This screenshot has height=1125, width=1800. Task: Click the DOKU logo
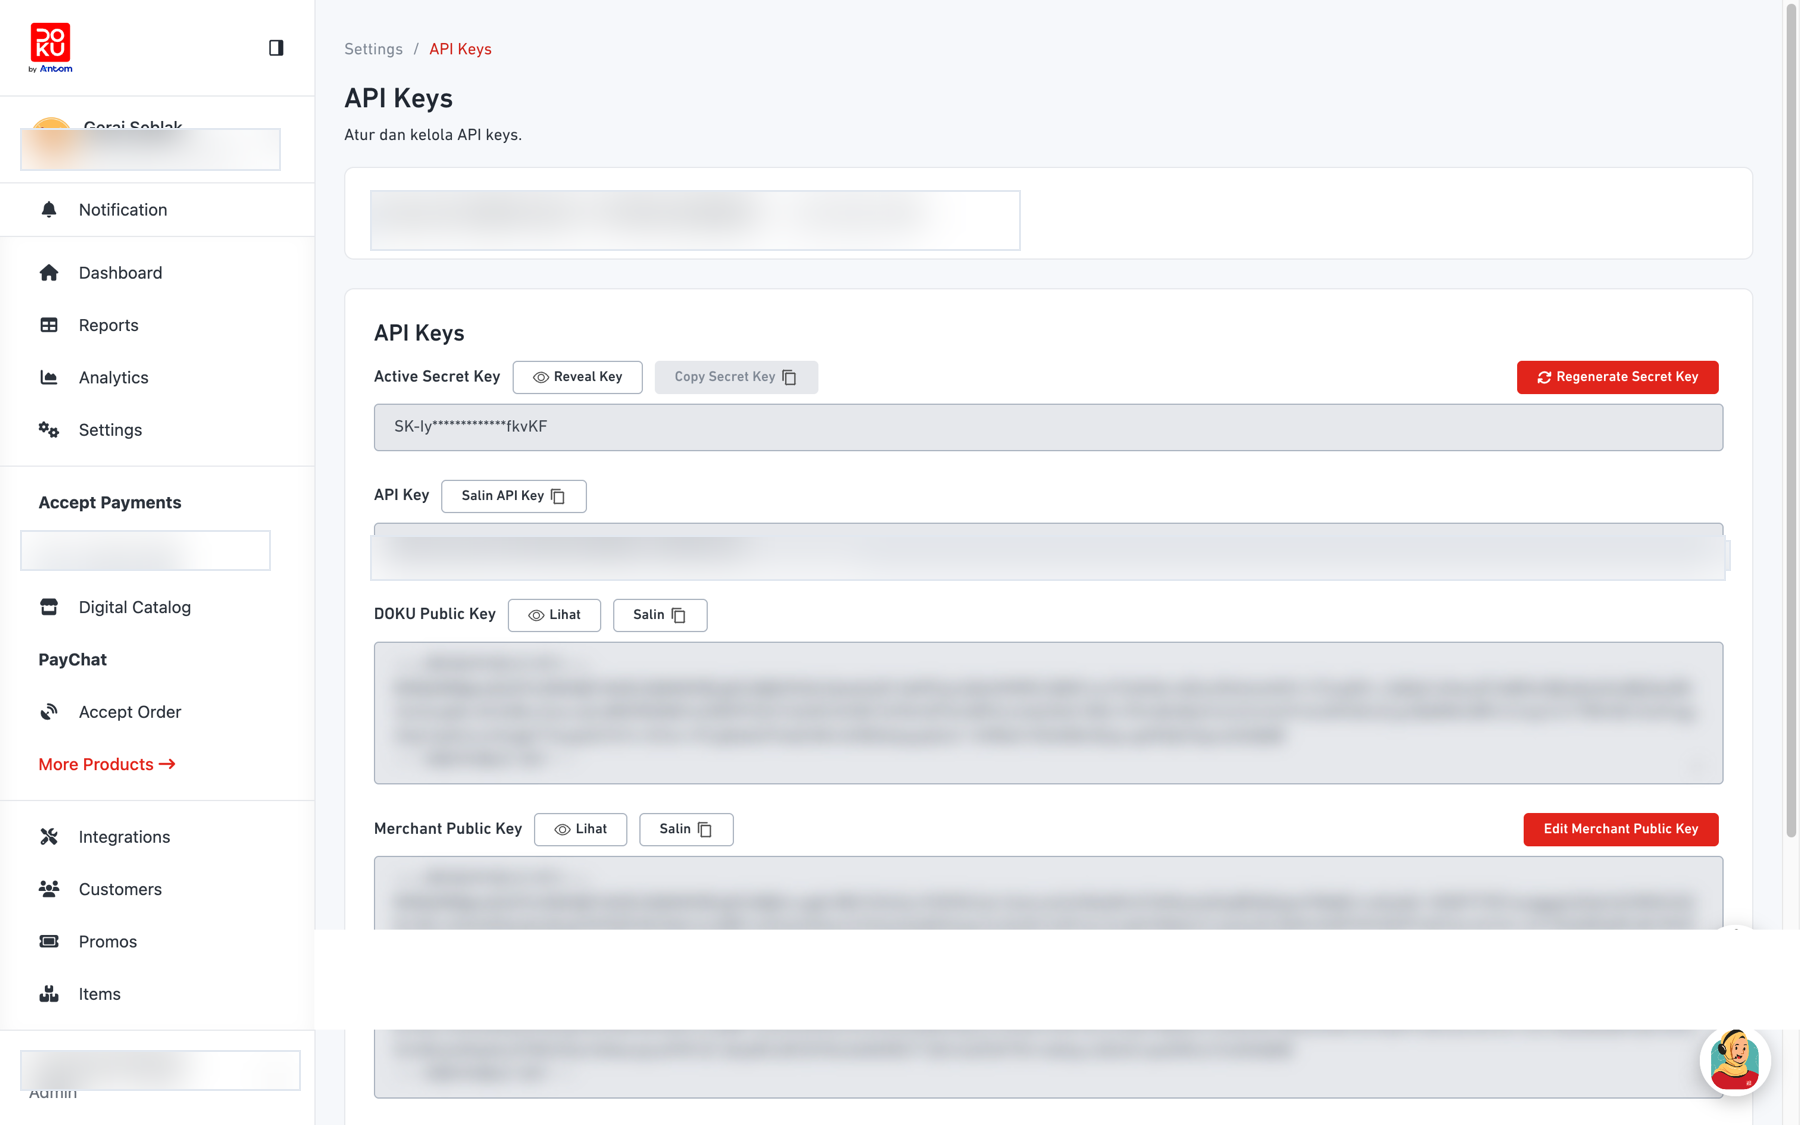[x=50, y=48]
